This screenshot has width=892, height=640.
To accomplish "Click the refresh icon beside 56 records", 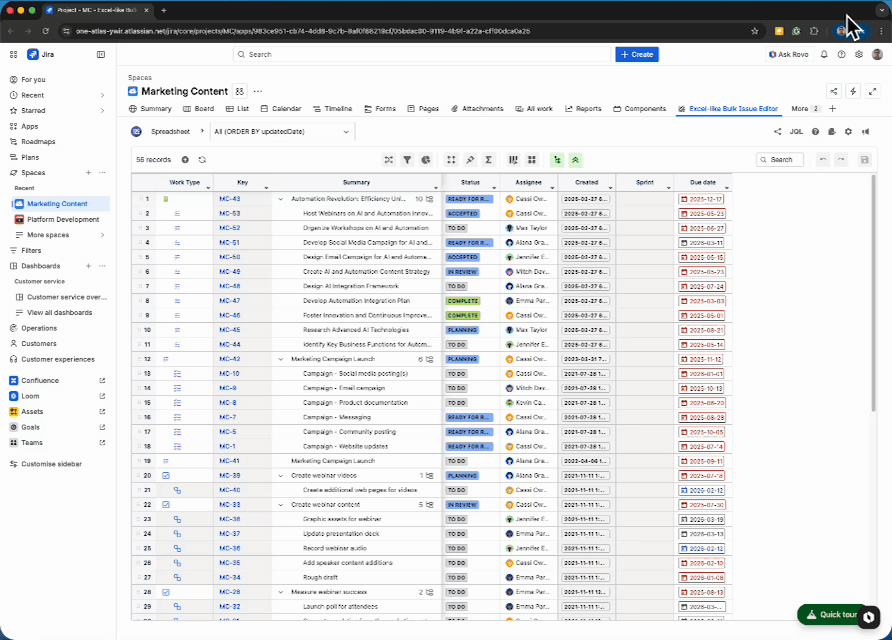I will pyautogui.click(x=202, y=159).
